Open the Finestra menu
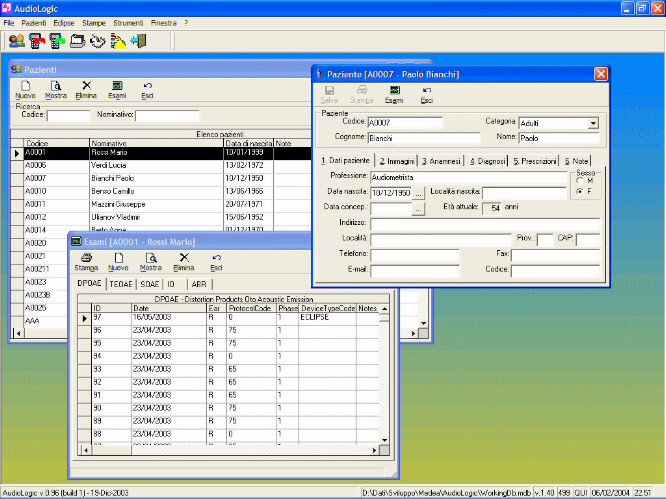This screenshot has width=666, height=499. click(x=164, y=23)
